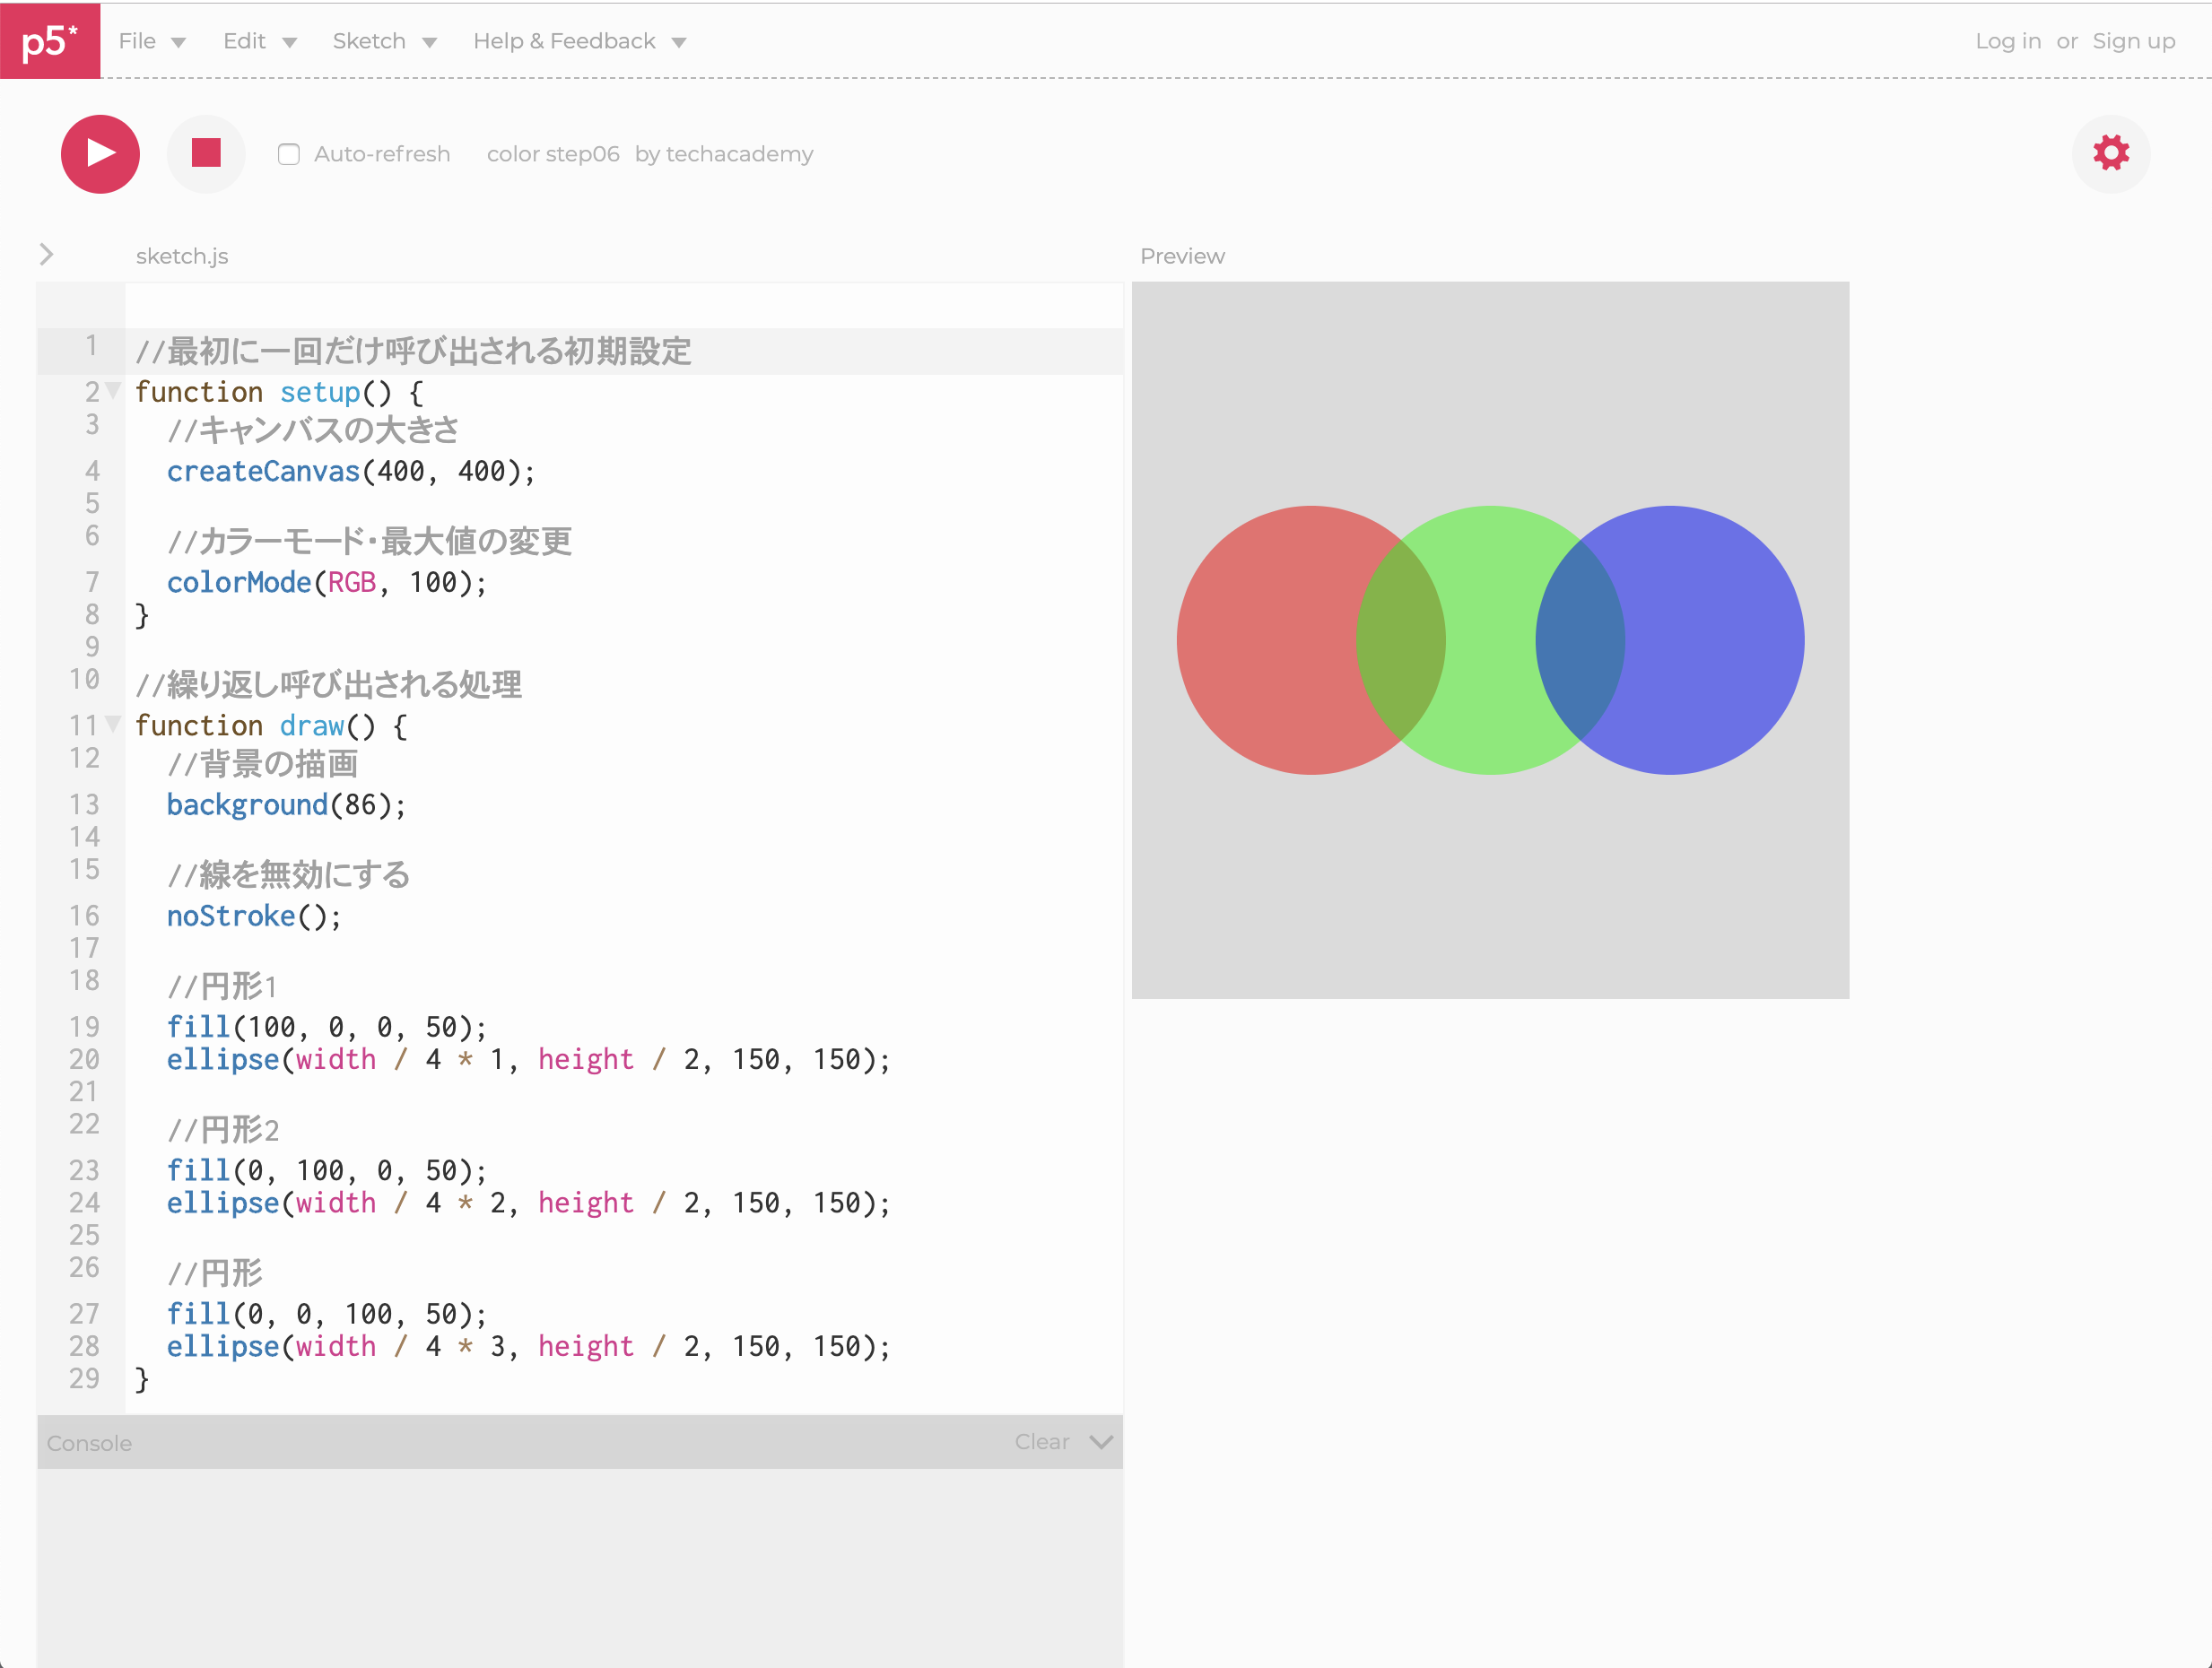Viewport: 2212px width, 1668px height.
Task: Click the red Play sketch button
Action: click(x=100, y=154)
